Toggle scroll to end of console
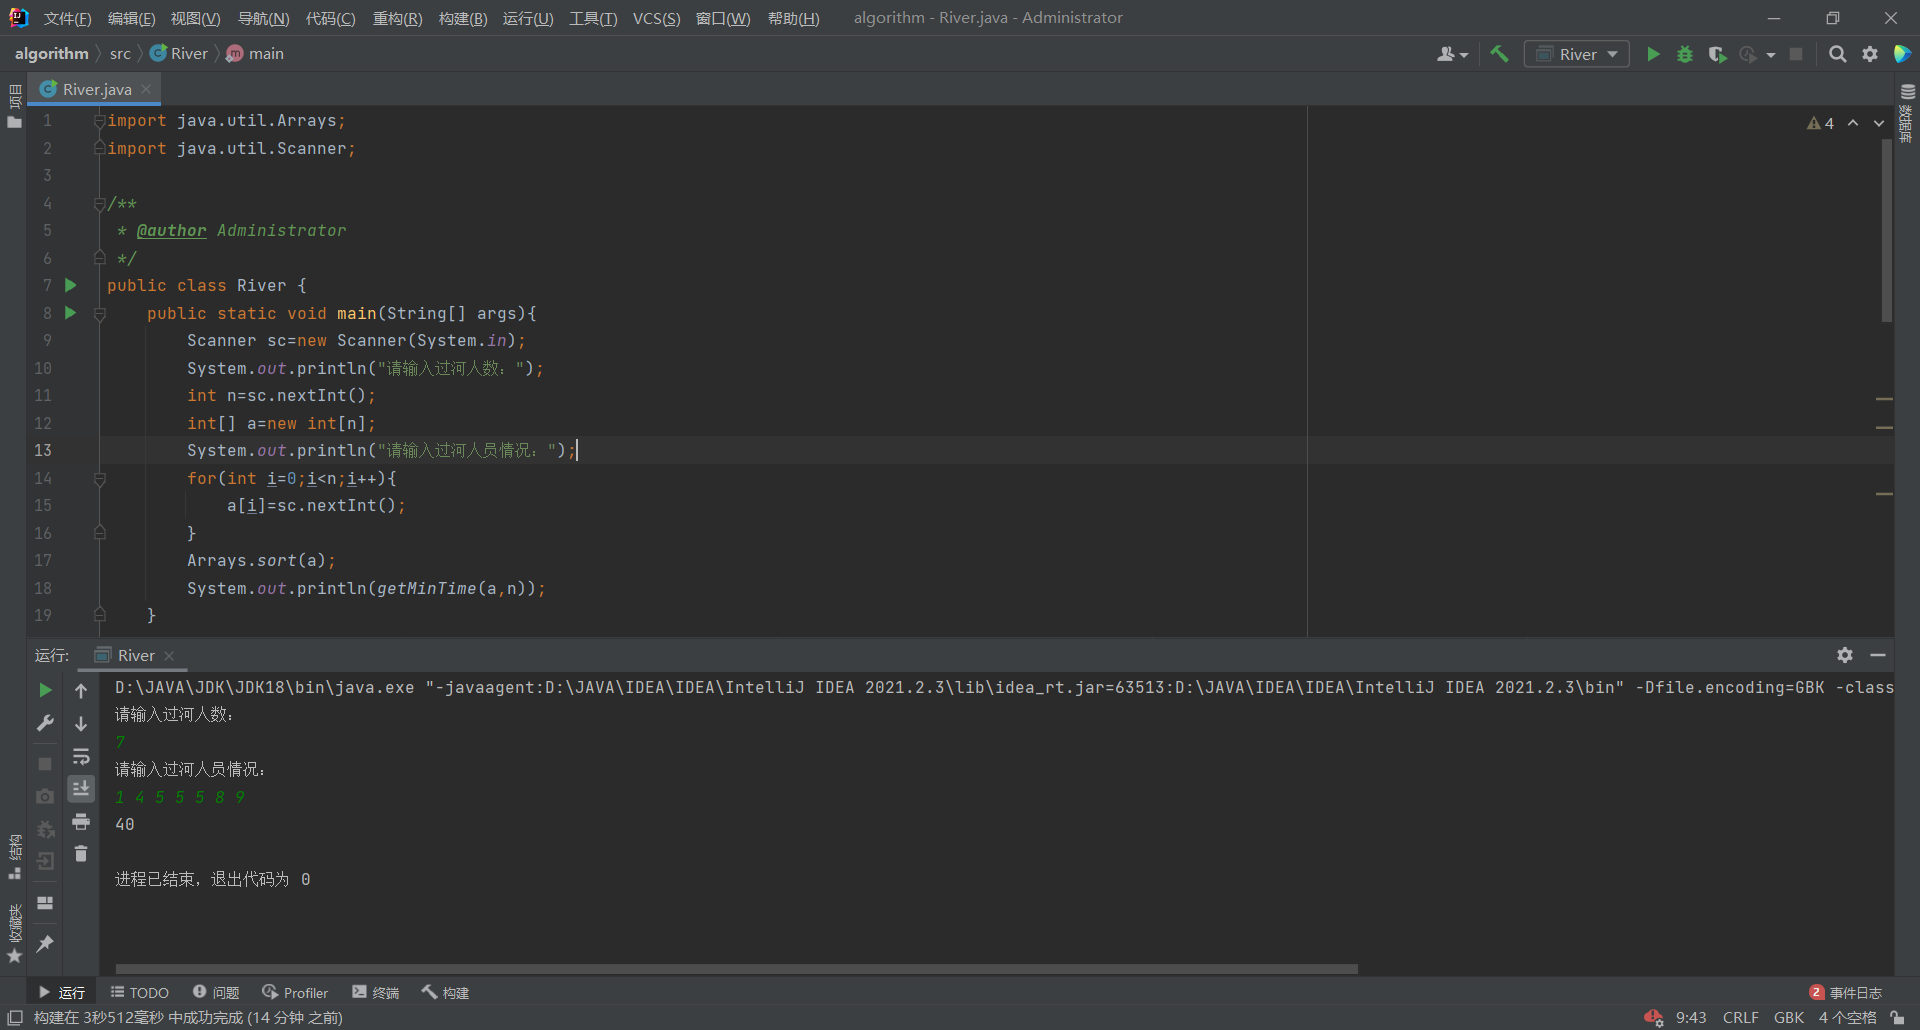1920x1030 pixels. [81, 789]
